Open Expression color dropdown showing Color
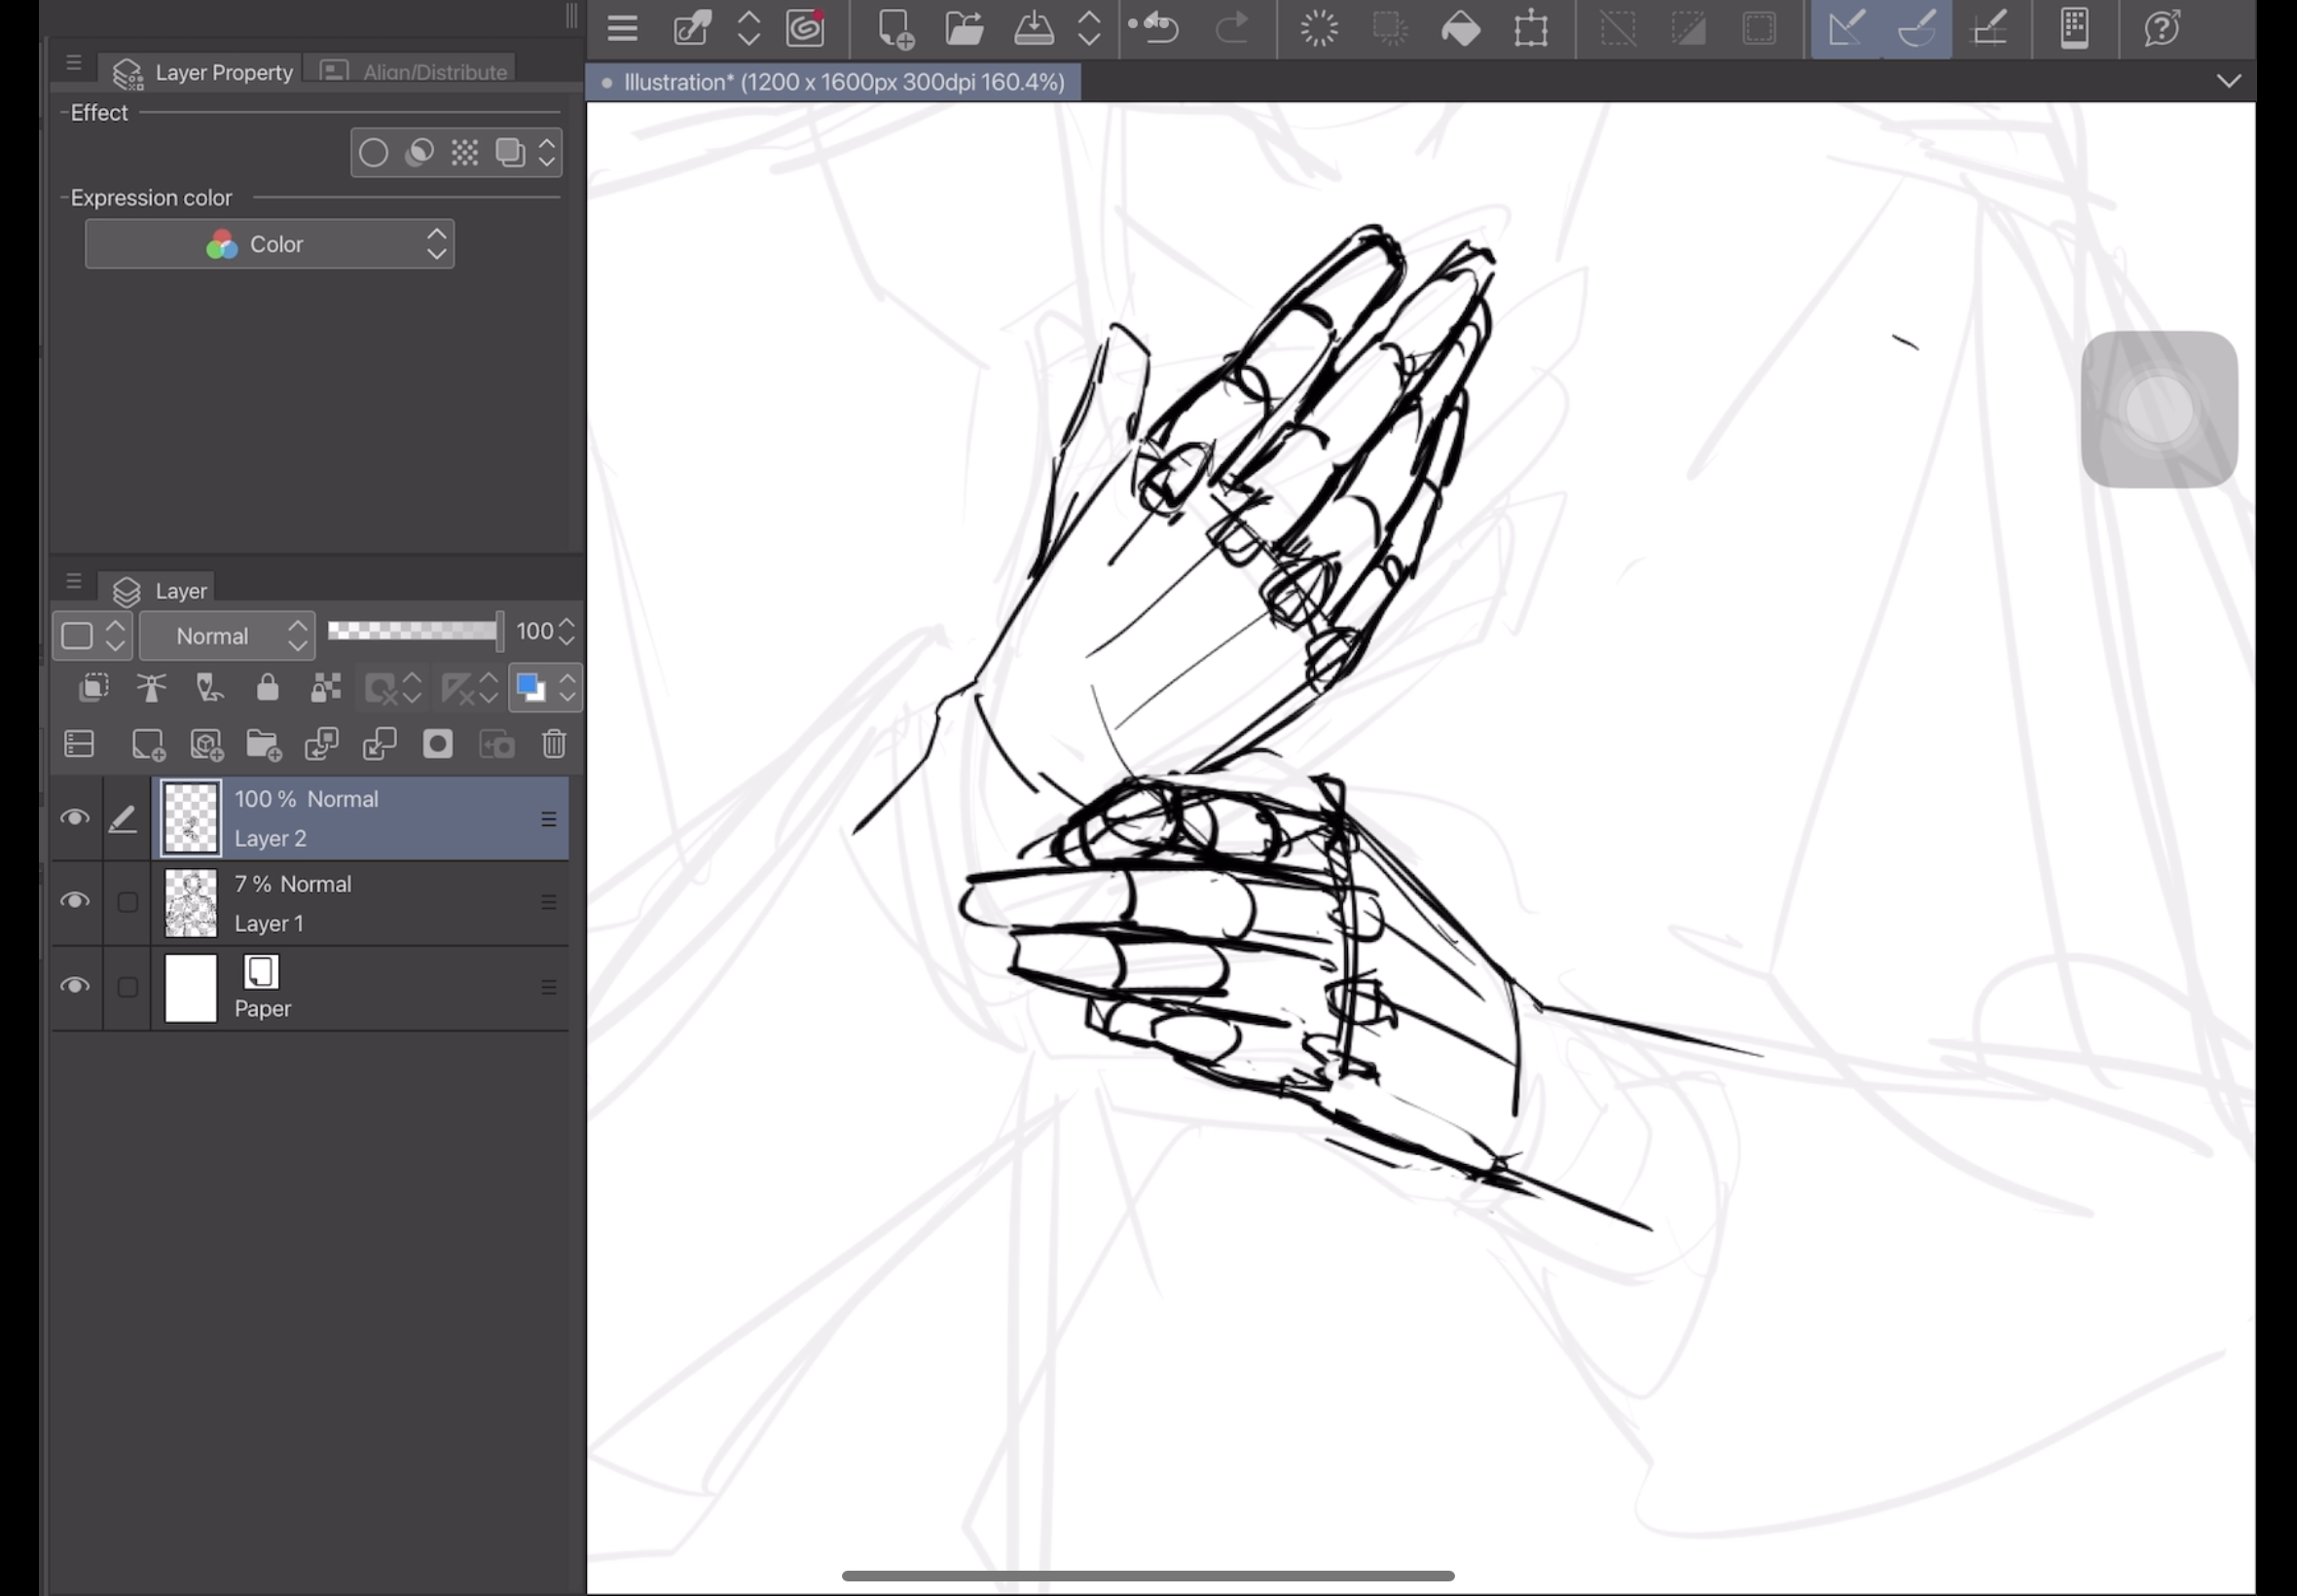Viewport: 2297px width, 1596px height. point(269,244)
